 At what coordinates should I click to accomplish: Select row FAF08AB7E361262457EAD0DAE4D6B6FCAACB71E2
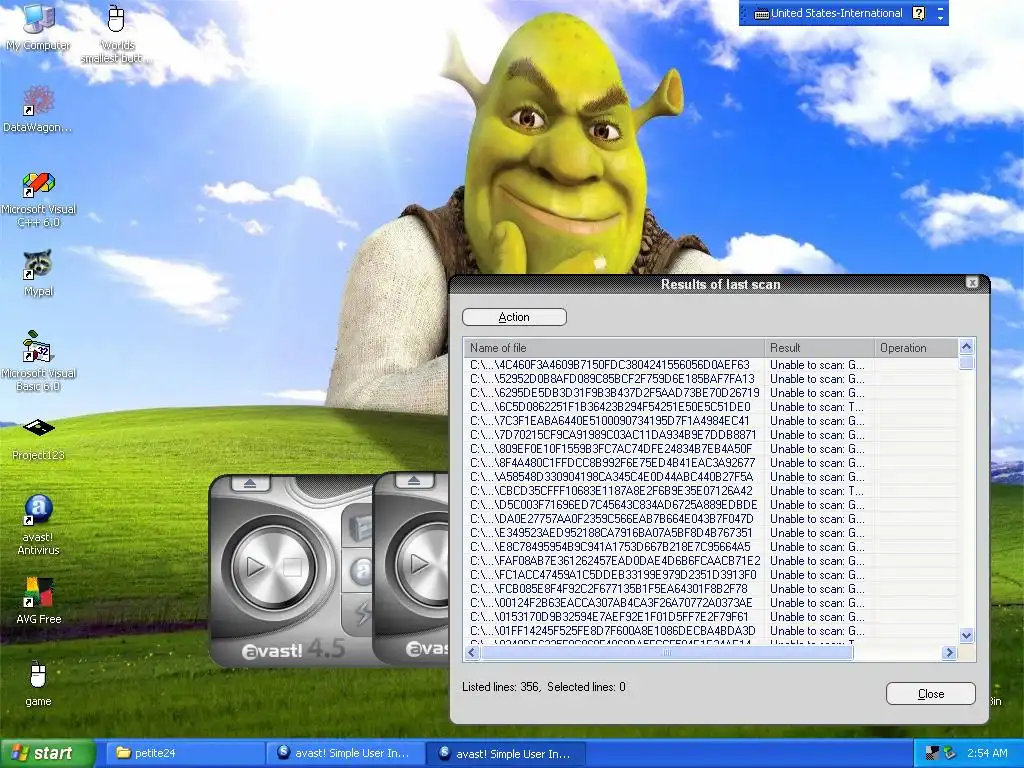711,561
